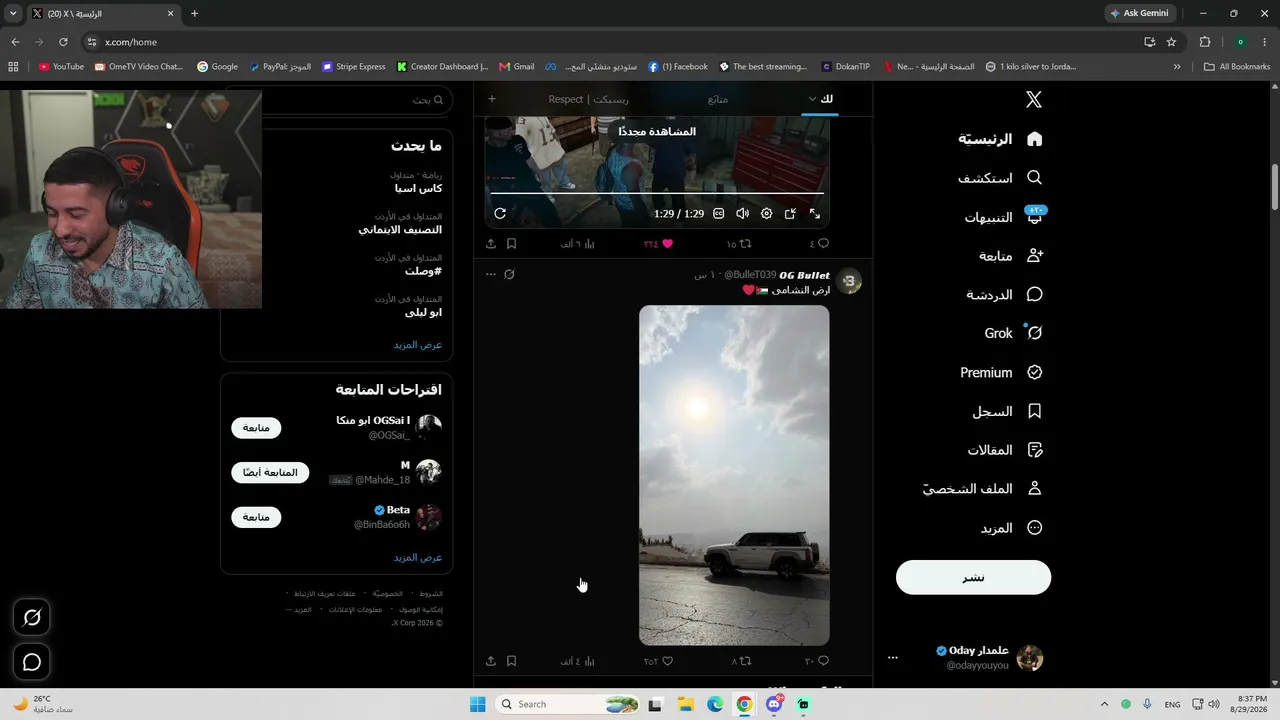1280x720 pixels.
Task: Open the YouTube bookmark
Action: tap(61, 67)
